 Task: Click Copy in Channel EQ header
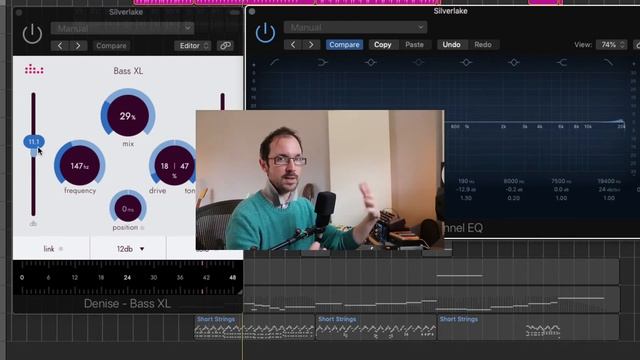382,44
